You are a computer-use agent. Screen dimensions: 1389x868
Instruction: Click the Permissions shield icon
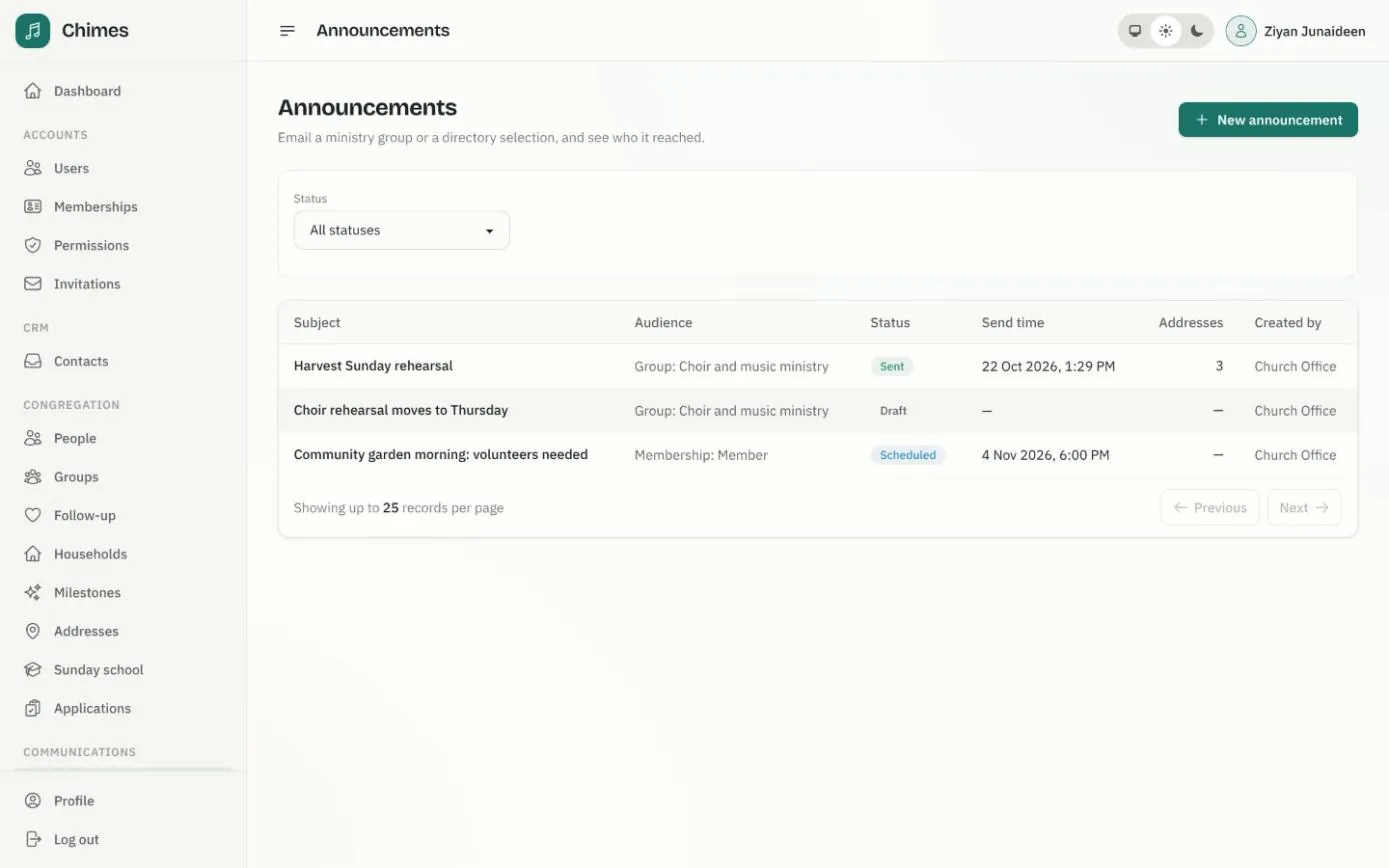(x=33, y=245)
